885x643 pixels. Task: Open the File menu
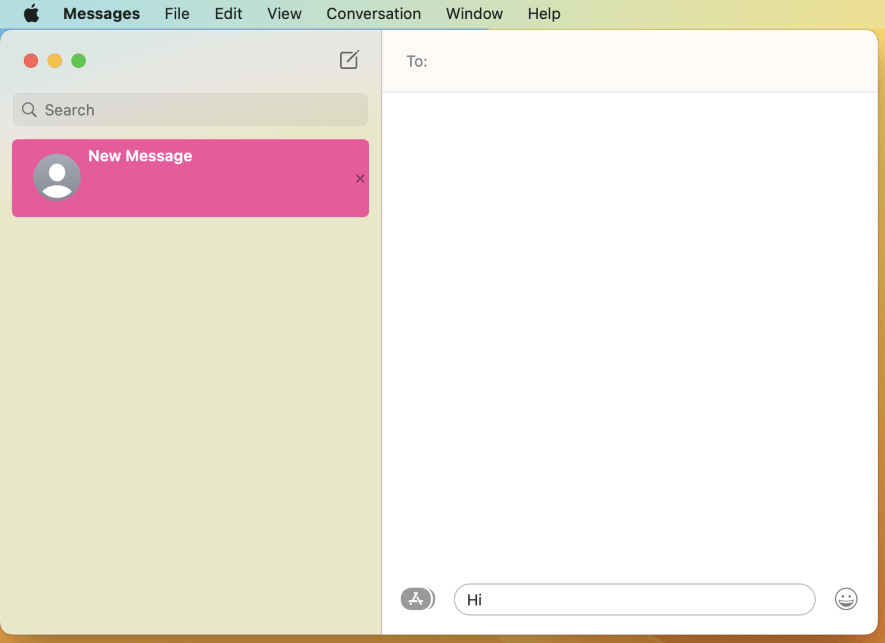click(177, 14)
